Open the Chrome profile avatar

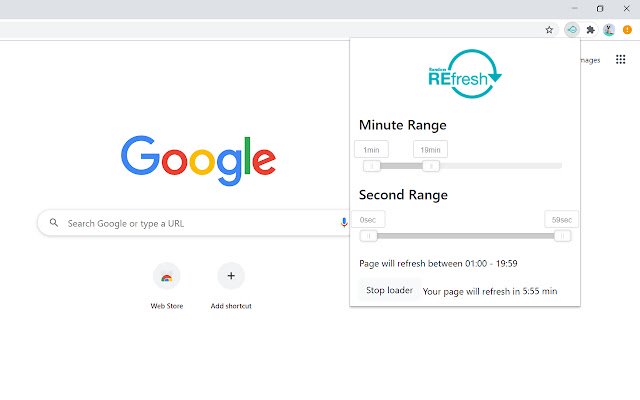click(x=609, y=30)
